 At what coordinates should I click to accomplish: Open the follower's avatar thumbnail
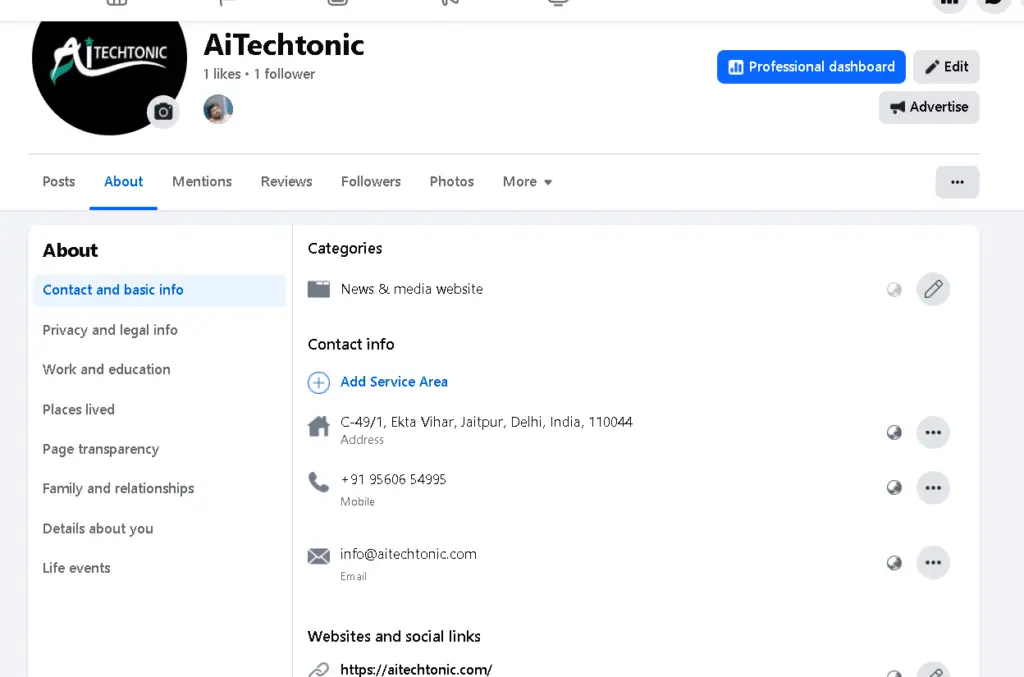(x=218, y=109)
